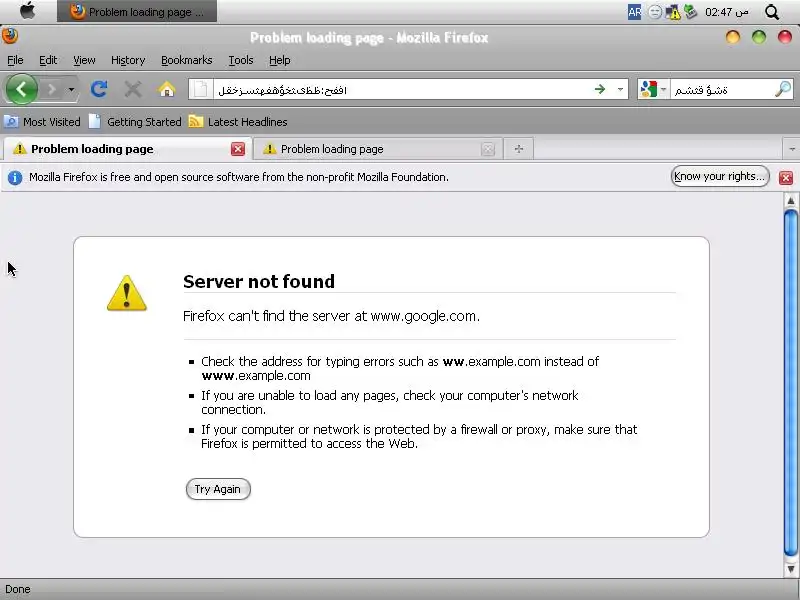
Task: Click scrollbar down arrow
Action: point(791,569)
